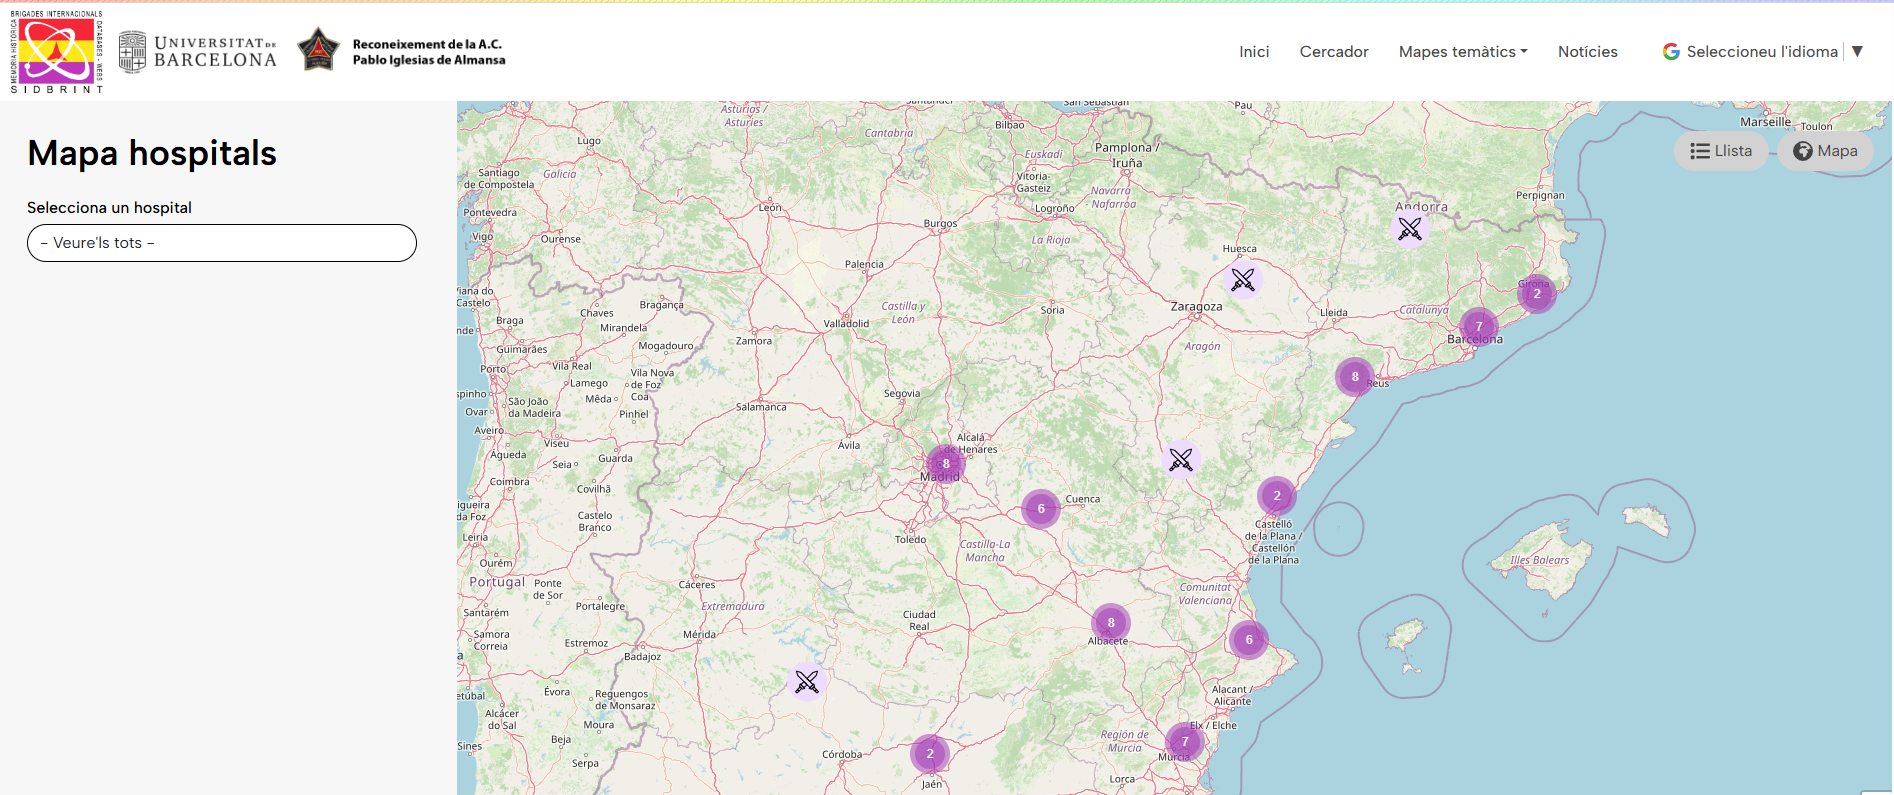Click the Murcia cluster marker with 7
The image size is (1894, 795).
click(1185, 742)
